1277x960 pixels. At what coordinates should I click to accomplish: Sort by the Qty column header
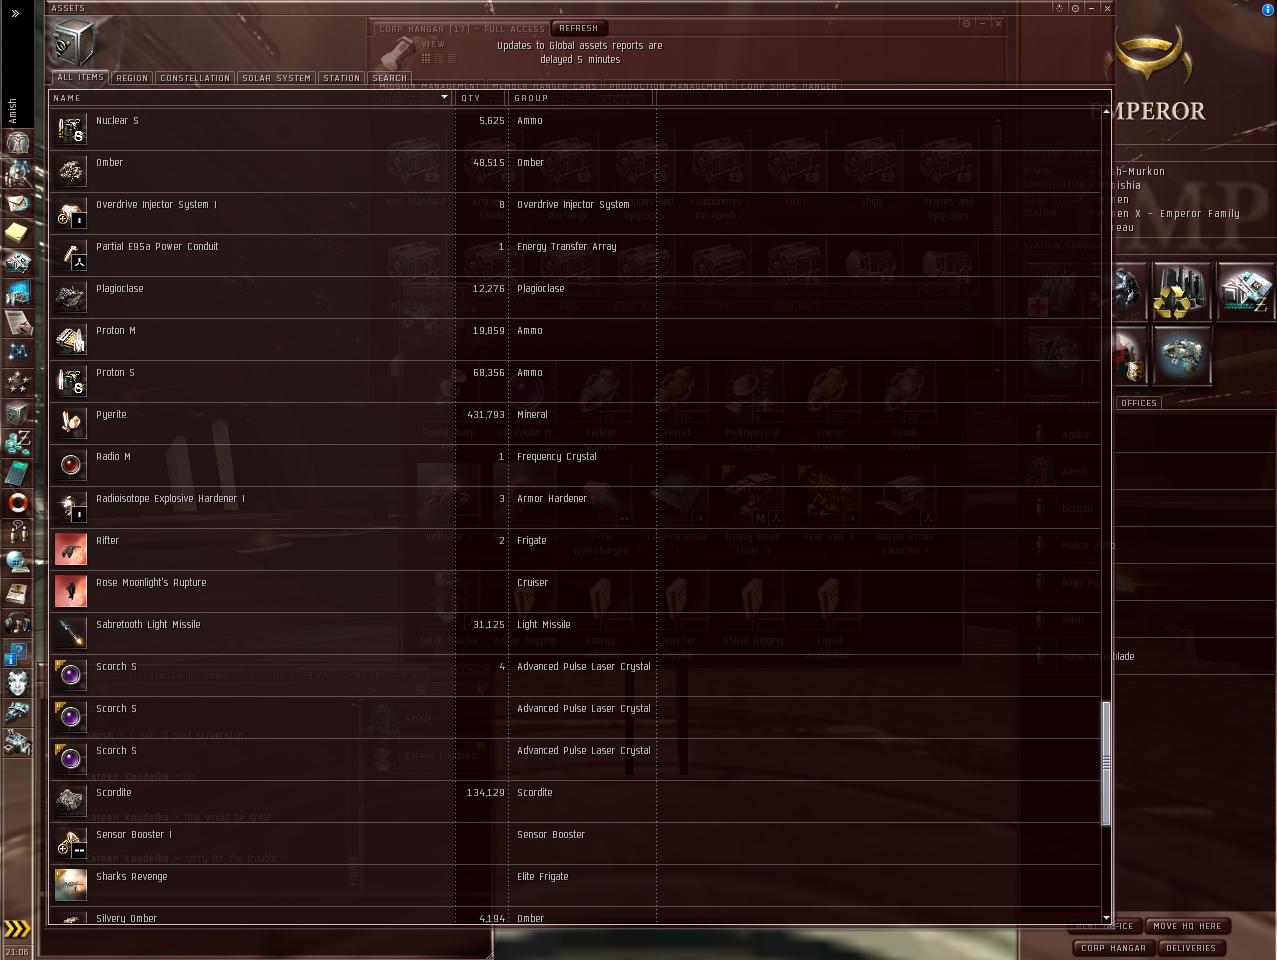coord(482,98)
